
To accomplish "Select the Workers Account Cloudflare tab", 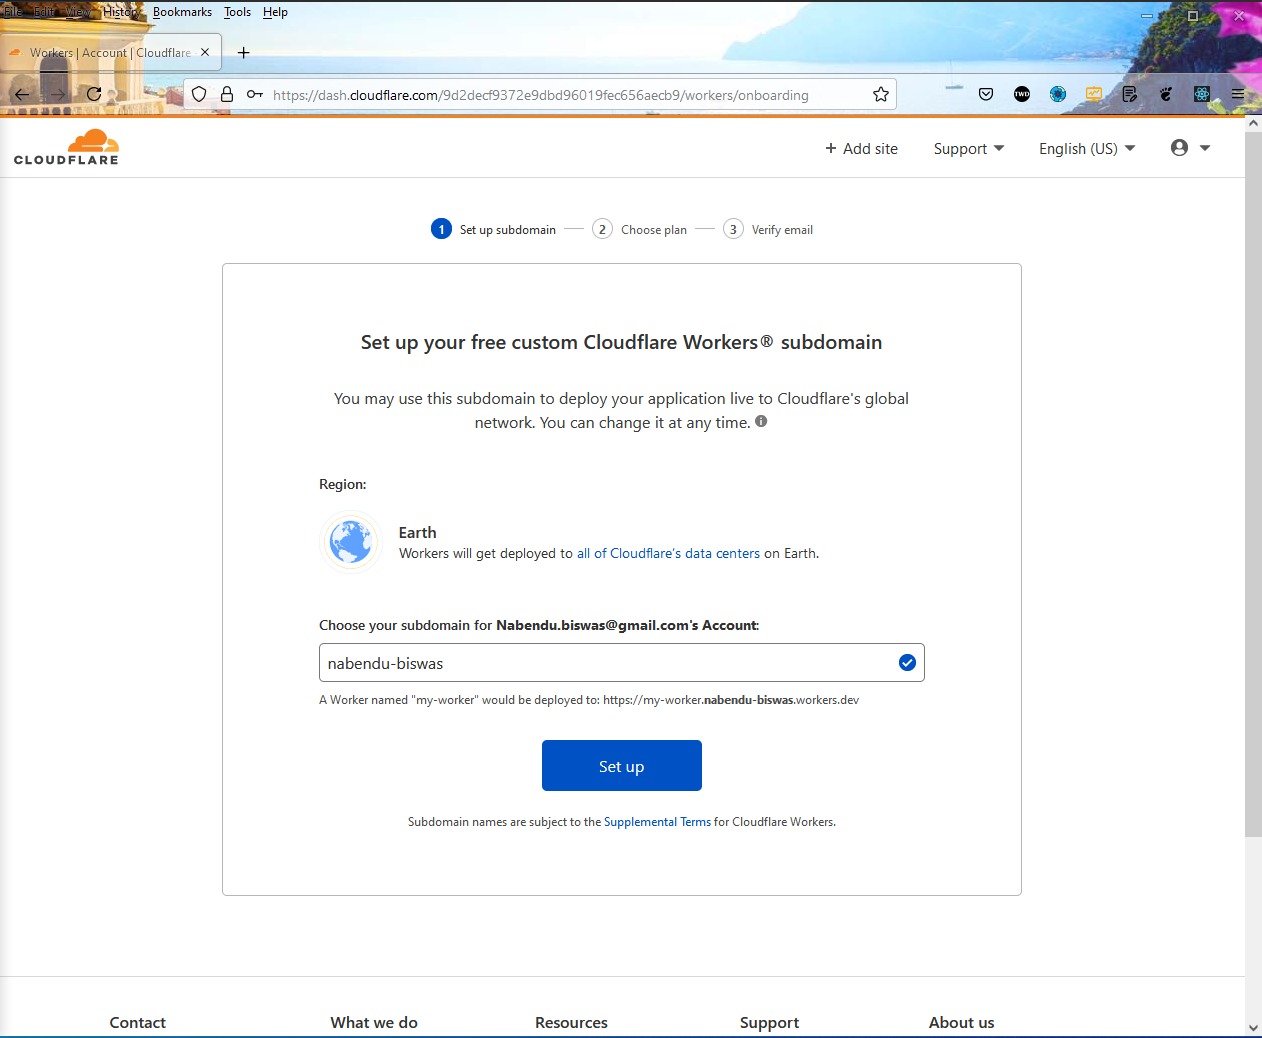I will click(110, 52).
